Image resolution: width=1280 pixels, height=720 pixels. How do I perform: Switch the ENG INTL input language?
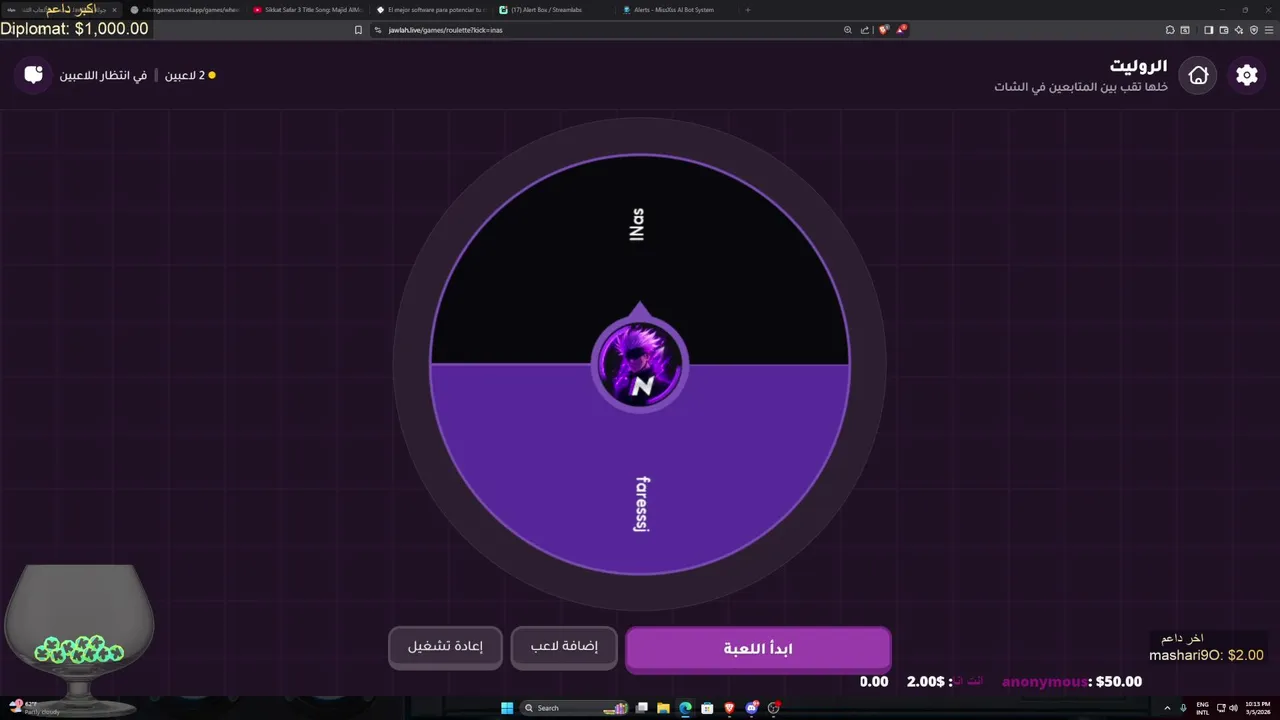click(x=1202, y=709)
